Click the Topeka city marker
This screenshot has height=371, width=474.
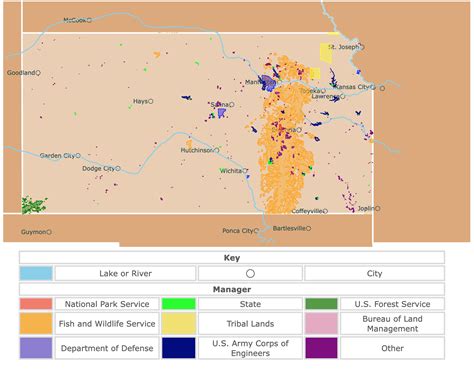coord(323,91)
